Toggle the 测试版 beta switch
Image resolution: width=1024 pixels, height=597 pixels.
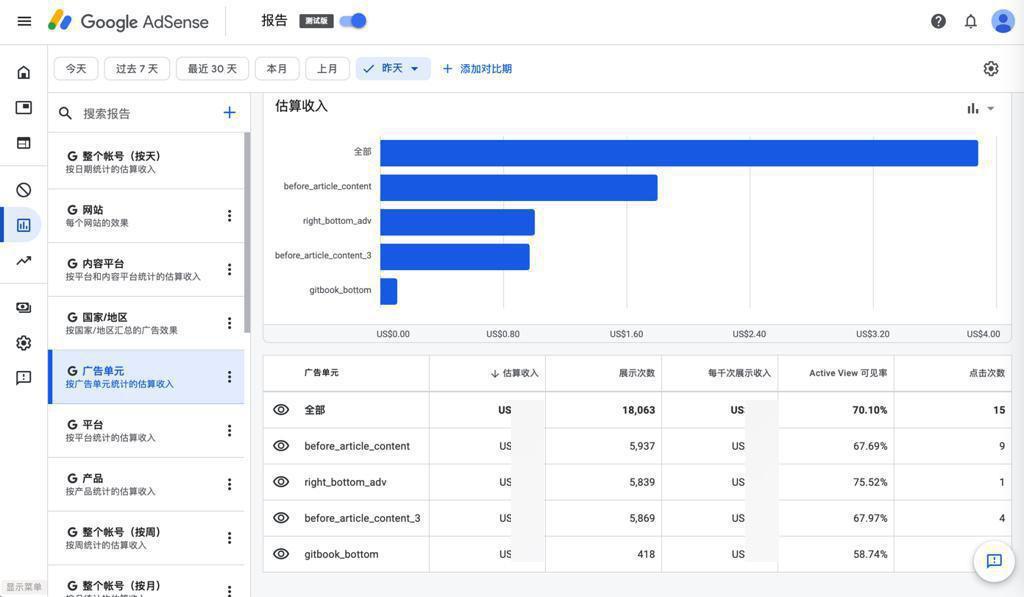353,21
